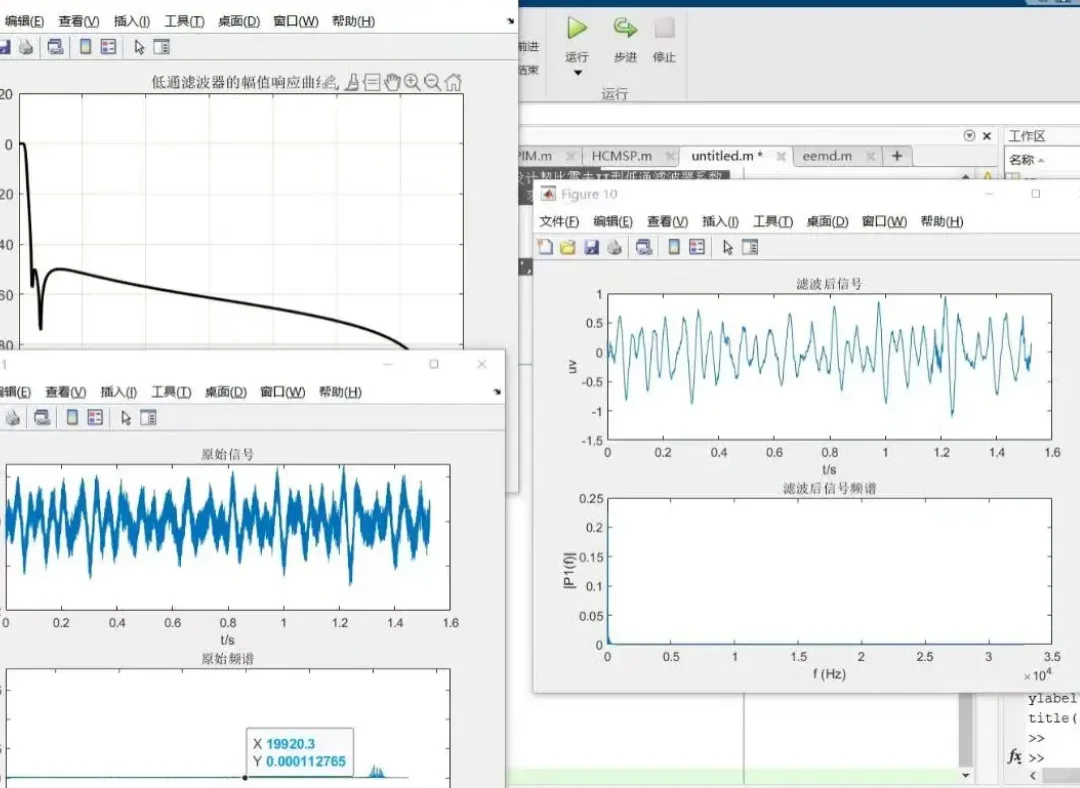
Task: Open 插入(I) menu in top filter figure
Action: pyautogui.click(x=132, y=21)
